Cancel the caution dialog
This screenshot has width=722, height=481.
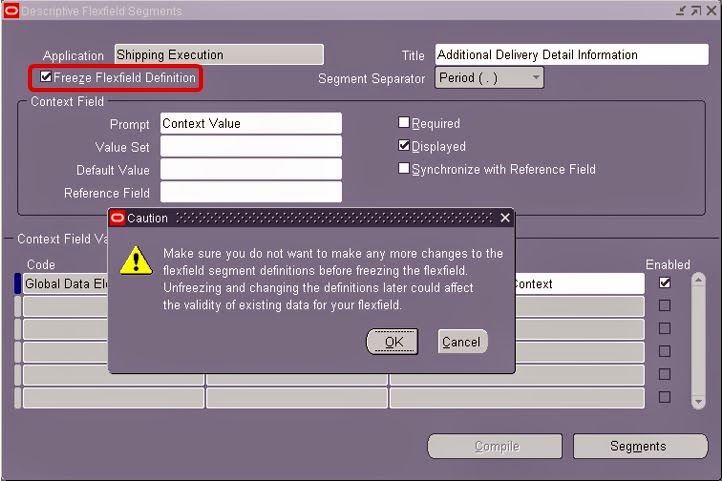pos(461,342)
